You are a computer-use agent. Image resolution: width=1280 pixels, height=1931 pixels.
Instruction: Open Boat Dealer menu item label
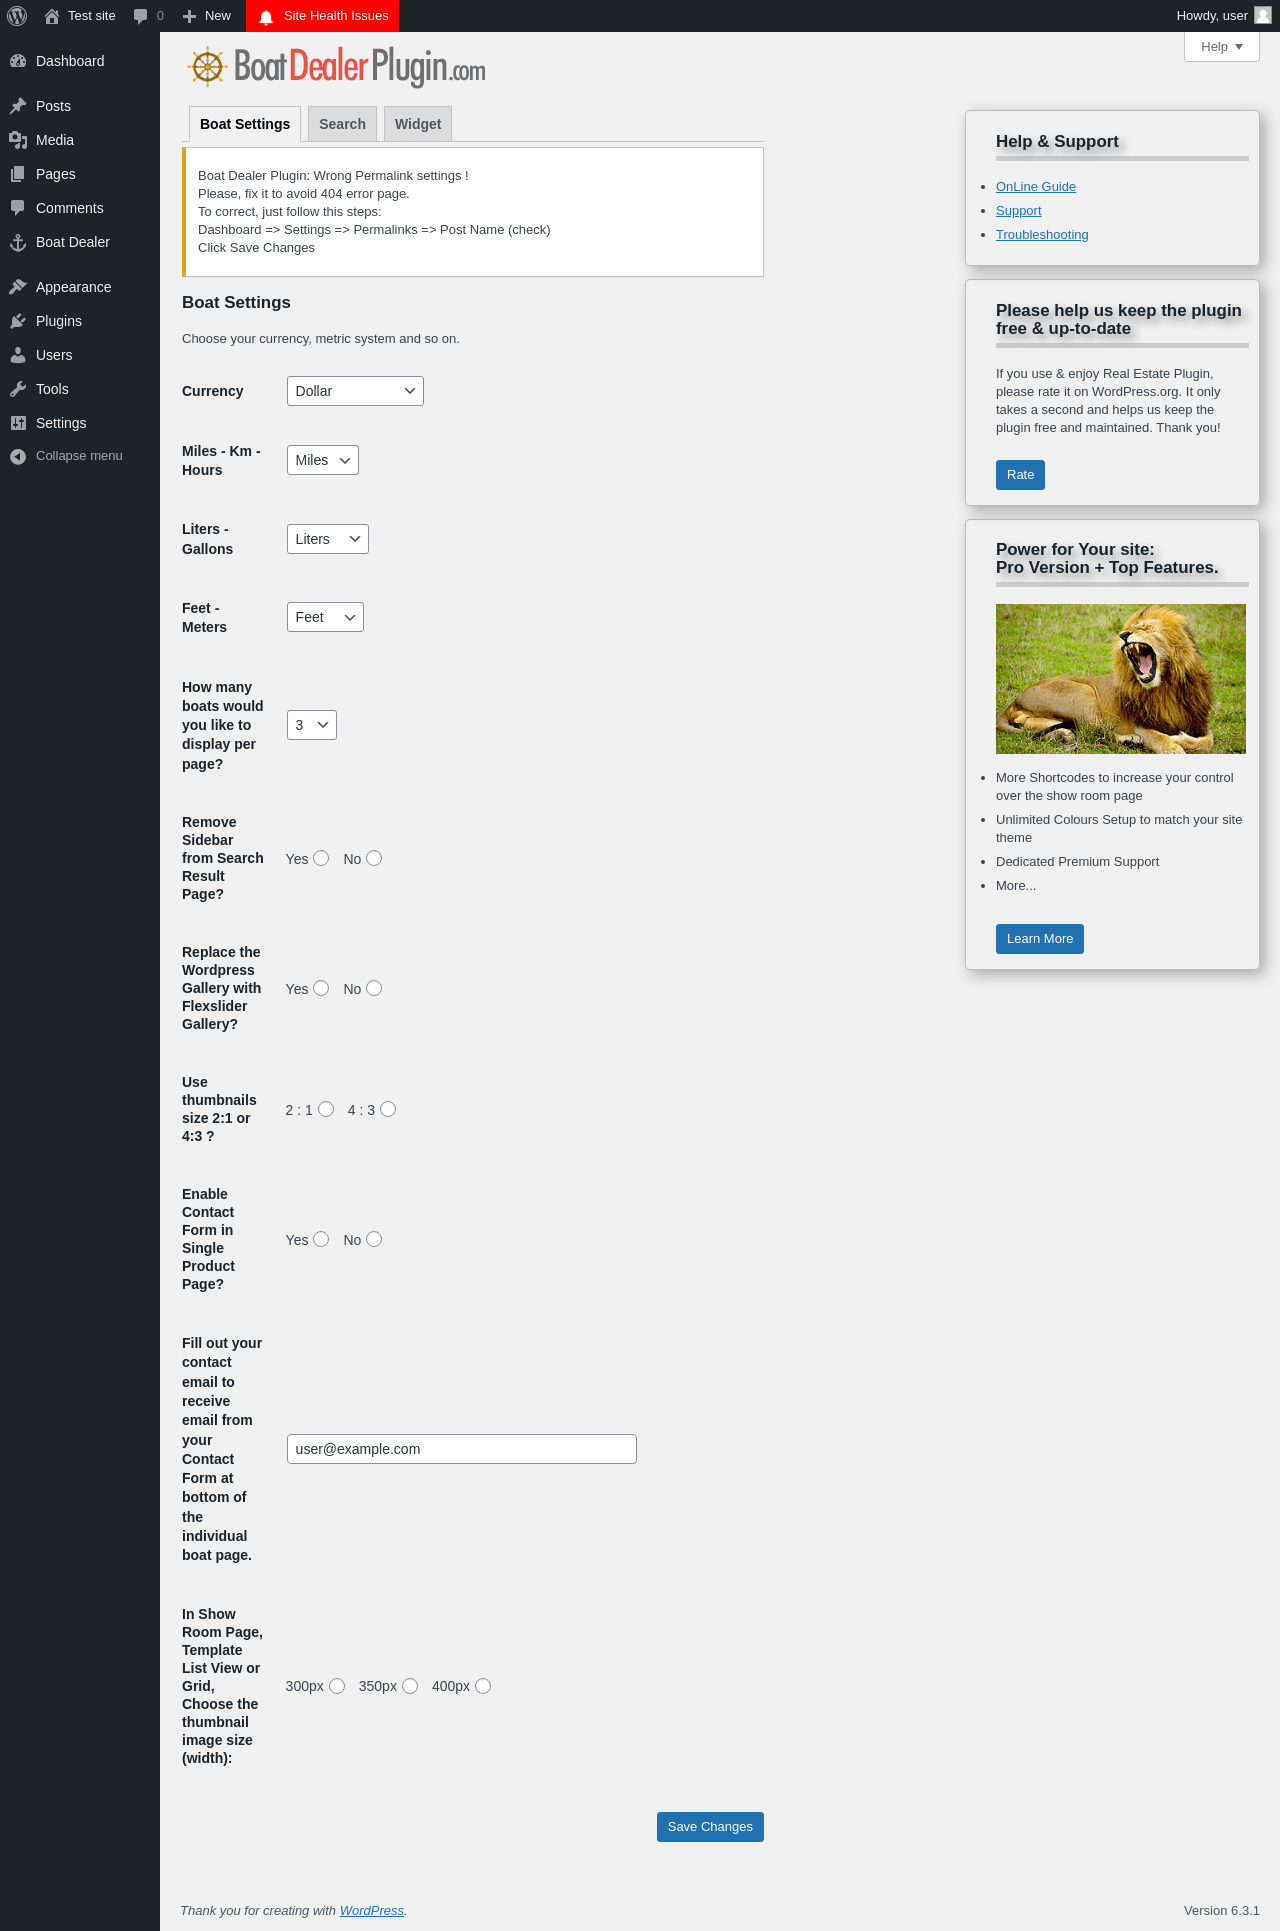[x=73, y=242]
